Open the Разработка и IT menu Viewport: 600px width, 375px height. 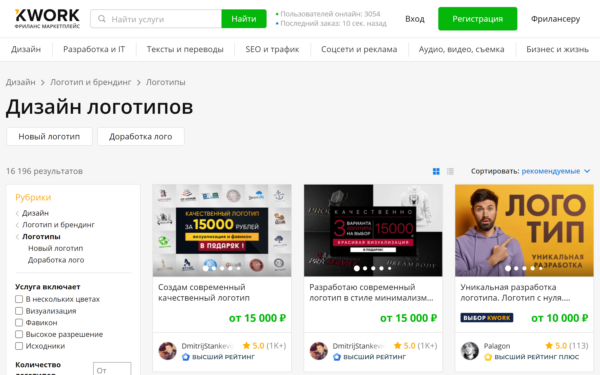point(94,49)
